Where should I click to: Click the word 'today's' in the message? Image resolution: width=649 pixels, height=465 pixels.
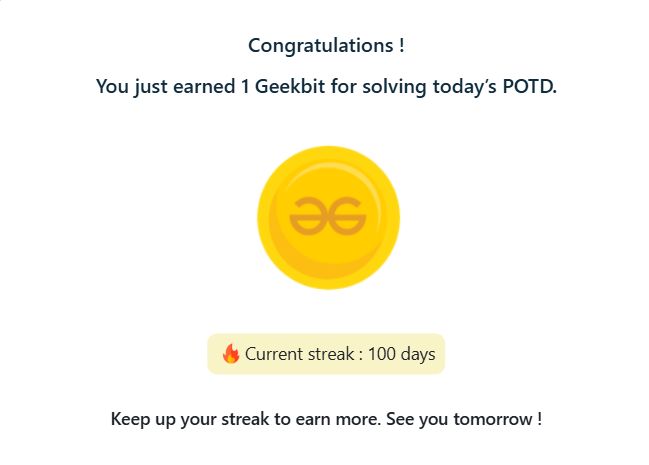tap(465, 87)
